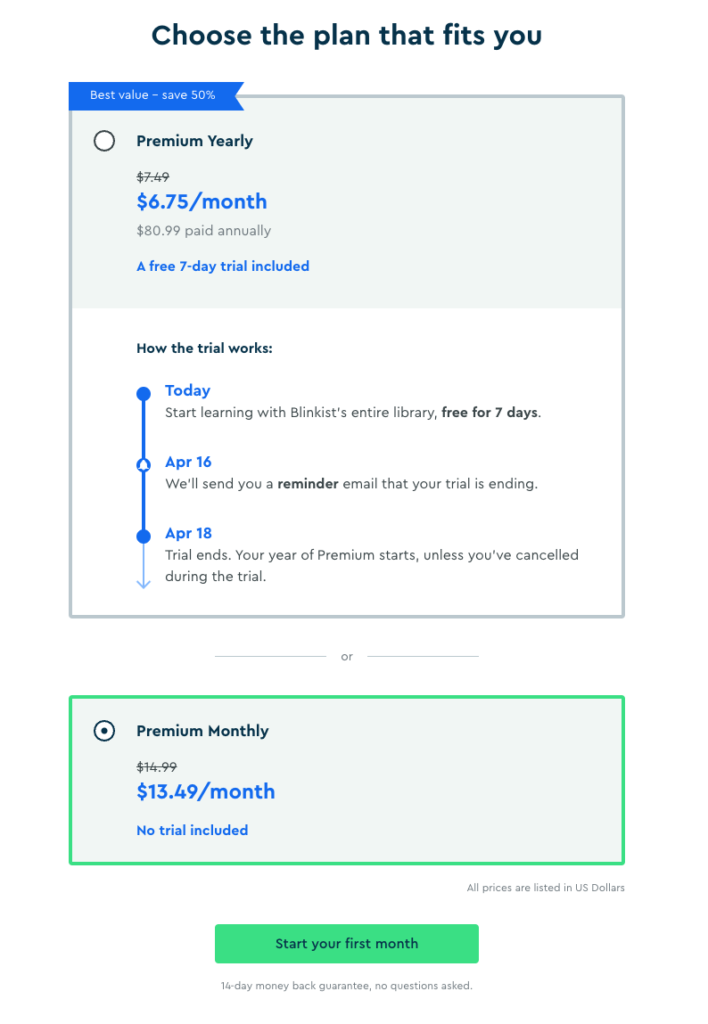Click the $13.49/month price text
708x1024 pixels.
[x=205, y=791]
